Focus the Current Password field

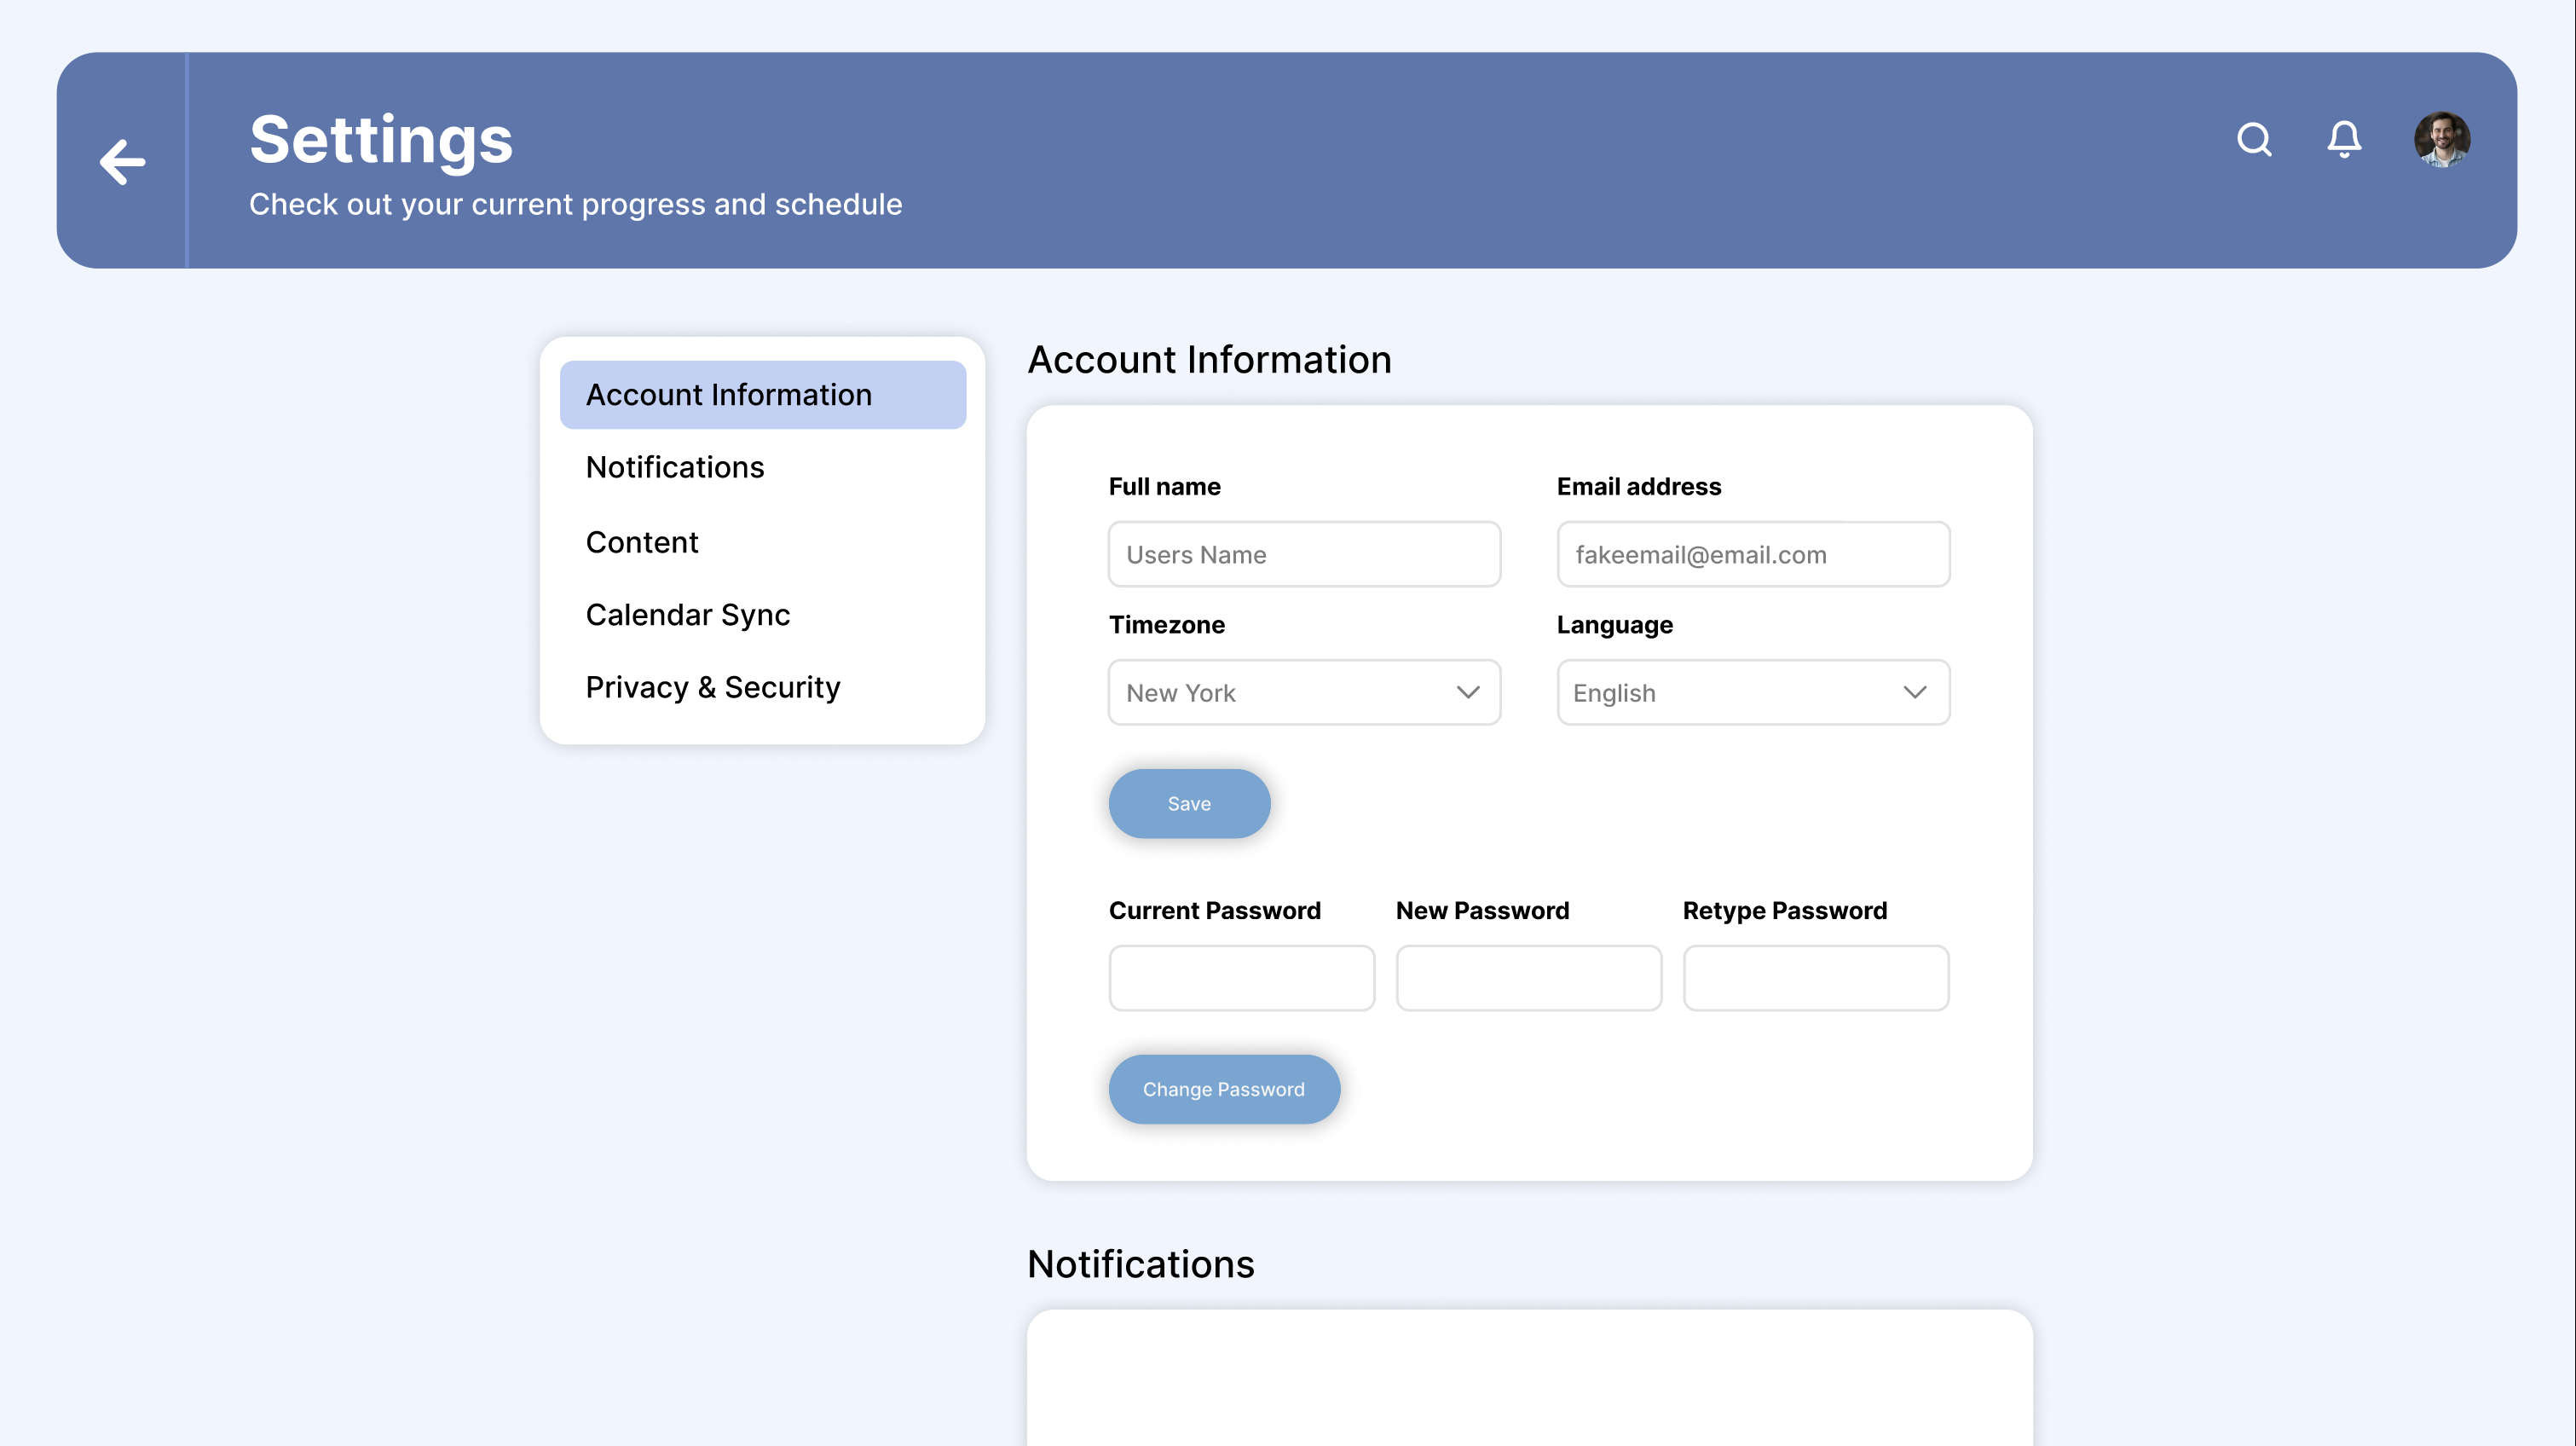pos(1241,978)
